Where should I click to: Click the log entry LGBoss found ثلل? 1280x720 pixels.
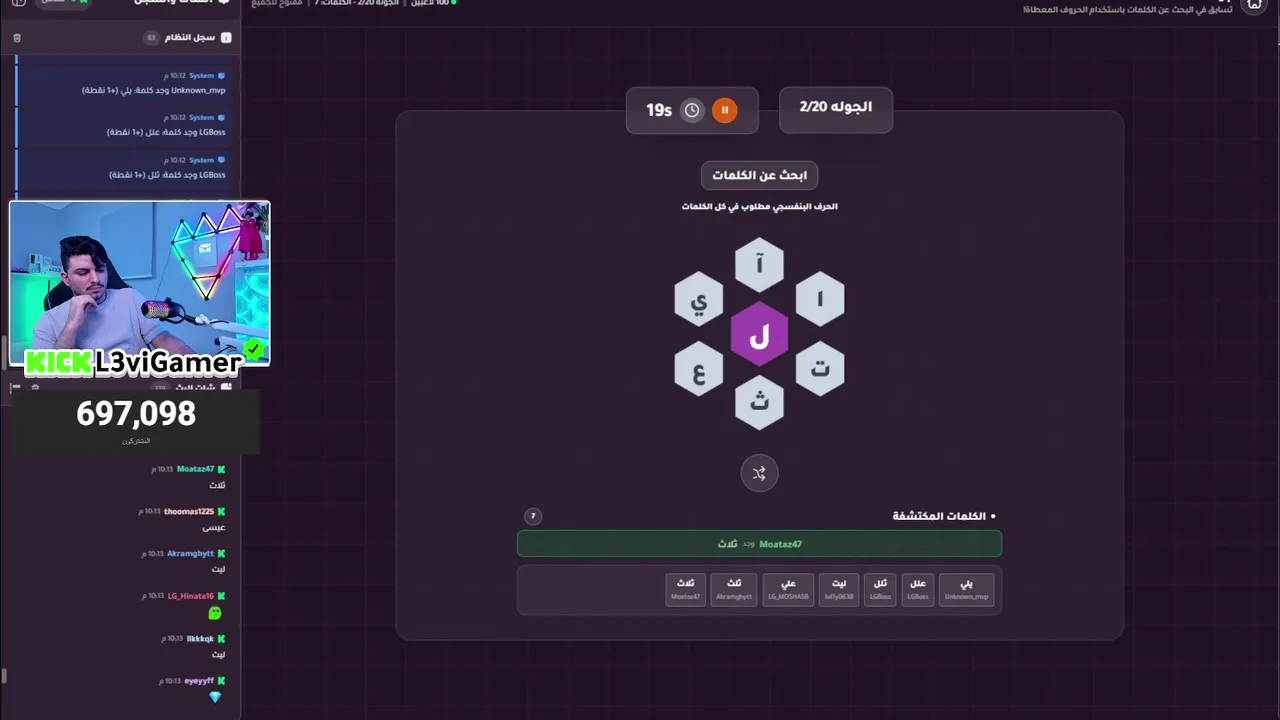(124, 168)
